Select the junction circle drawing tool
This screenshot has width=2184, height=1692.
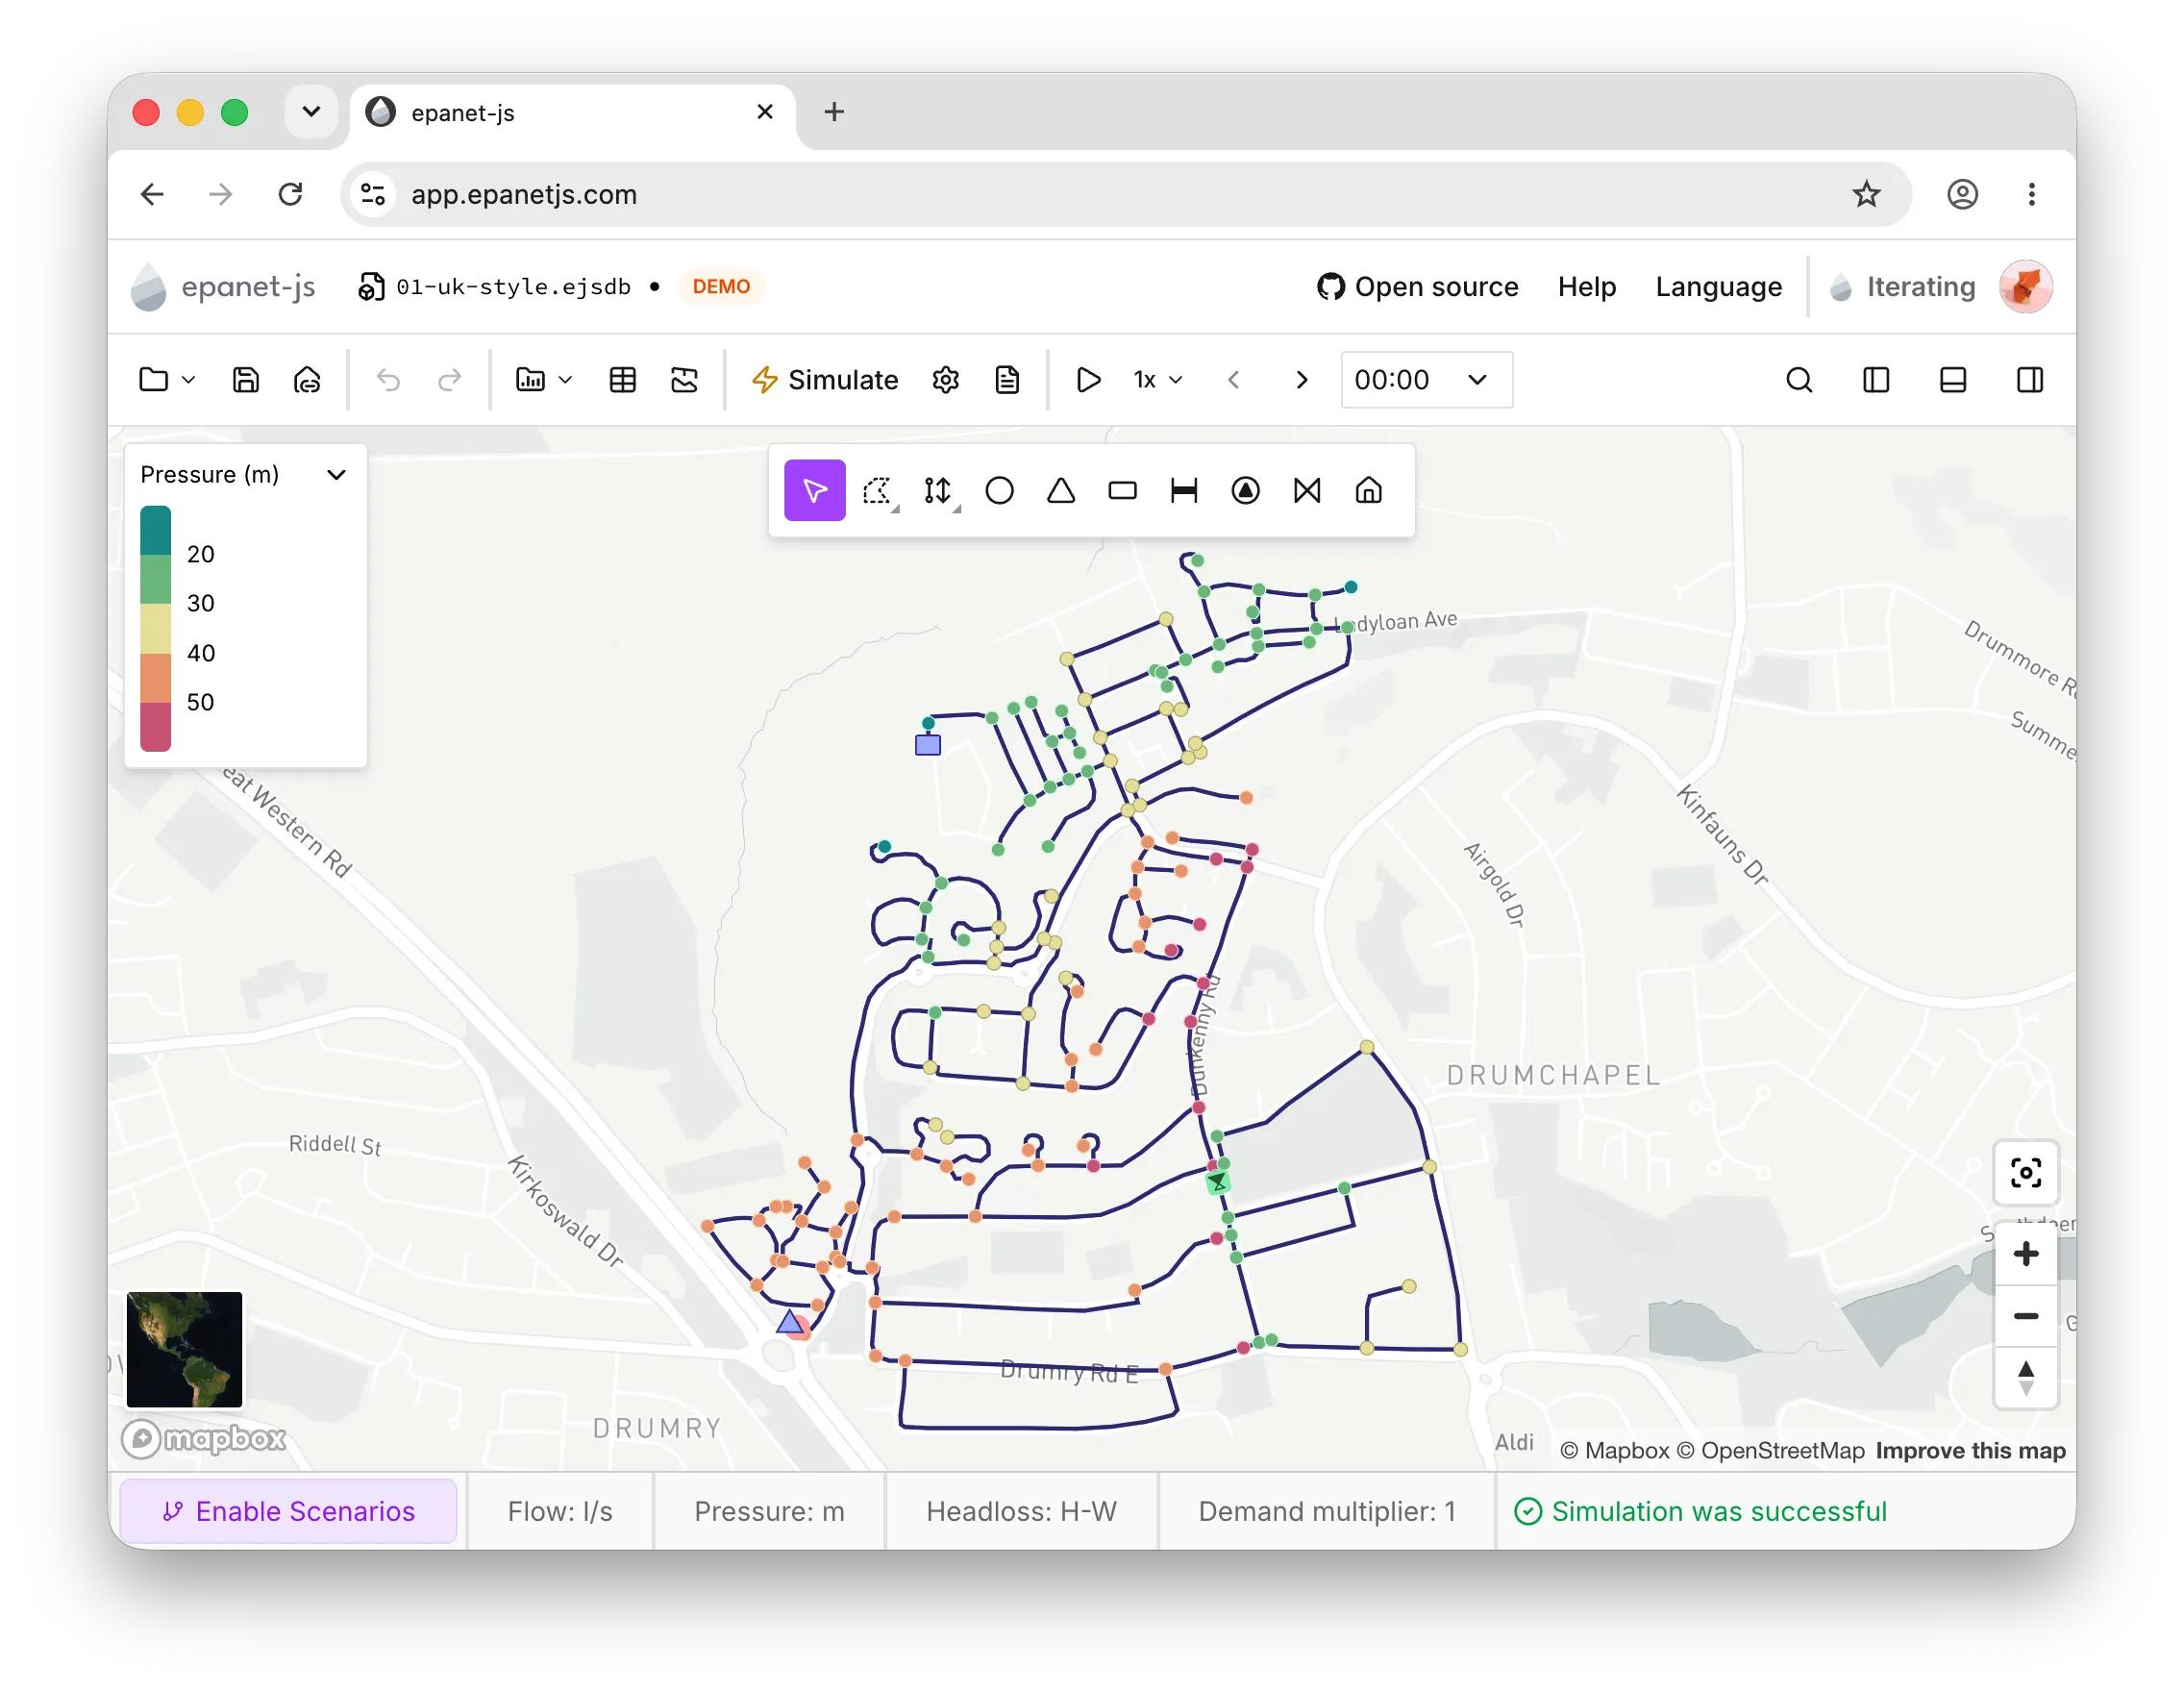coord(999,491)
